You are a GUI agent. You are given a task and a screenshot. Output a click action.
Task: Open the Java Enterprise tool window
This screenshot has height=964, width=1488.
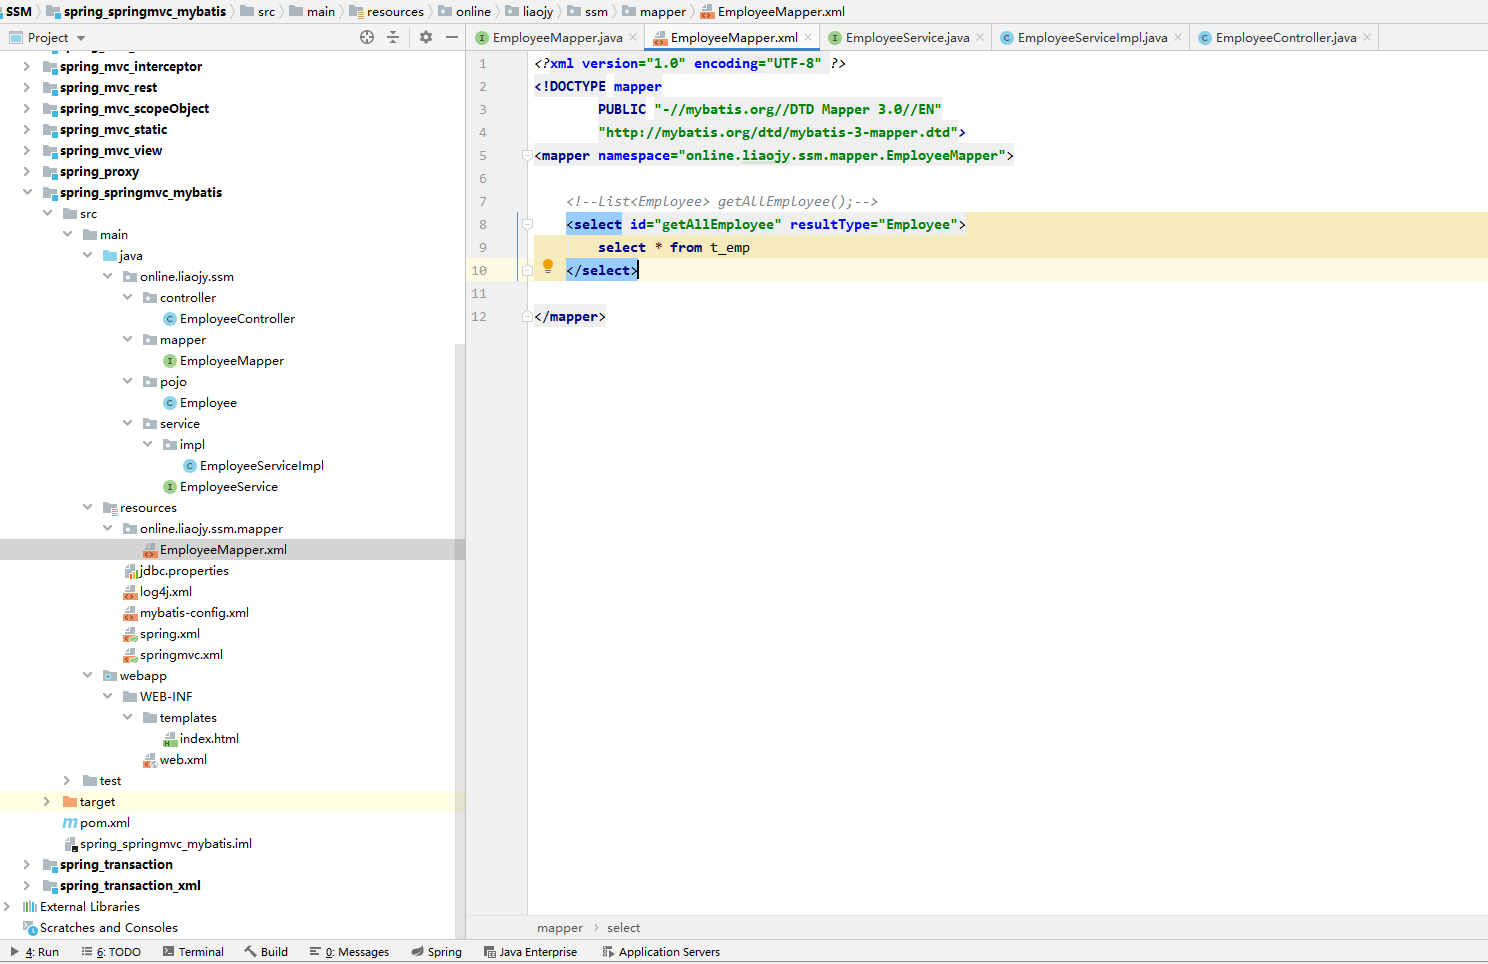point(530,952)
